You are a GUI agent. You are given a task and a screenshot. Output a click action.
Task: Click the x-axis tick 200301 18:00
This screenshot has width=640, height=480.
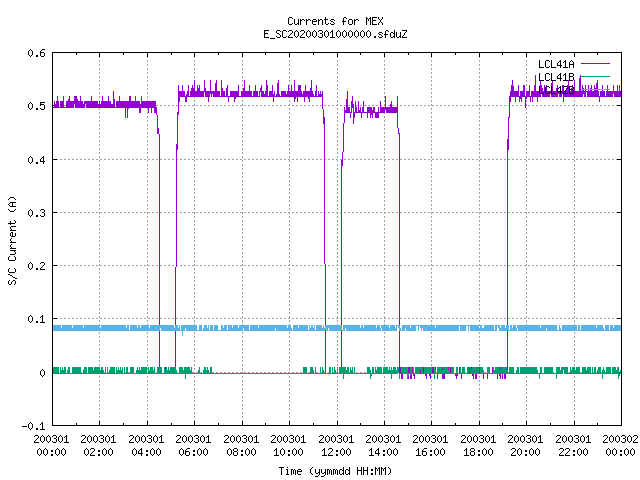click(x=478, y=446)
